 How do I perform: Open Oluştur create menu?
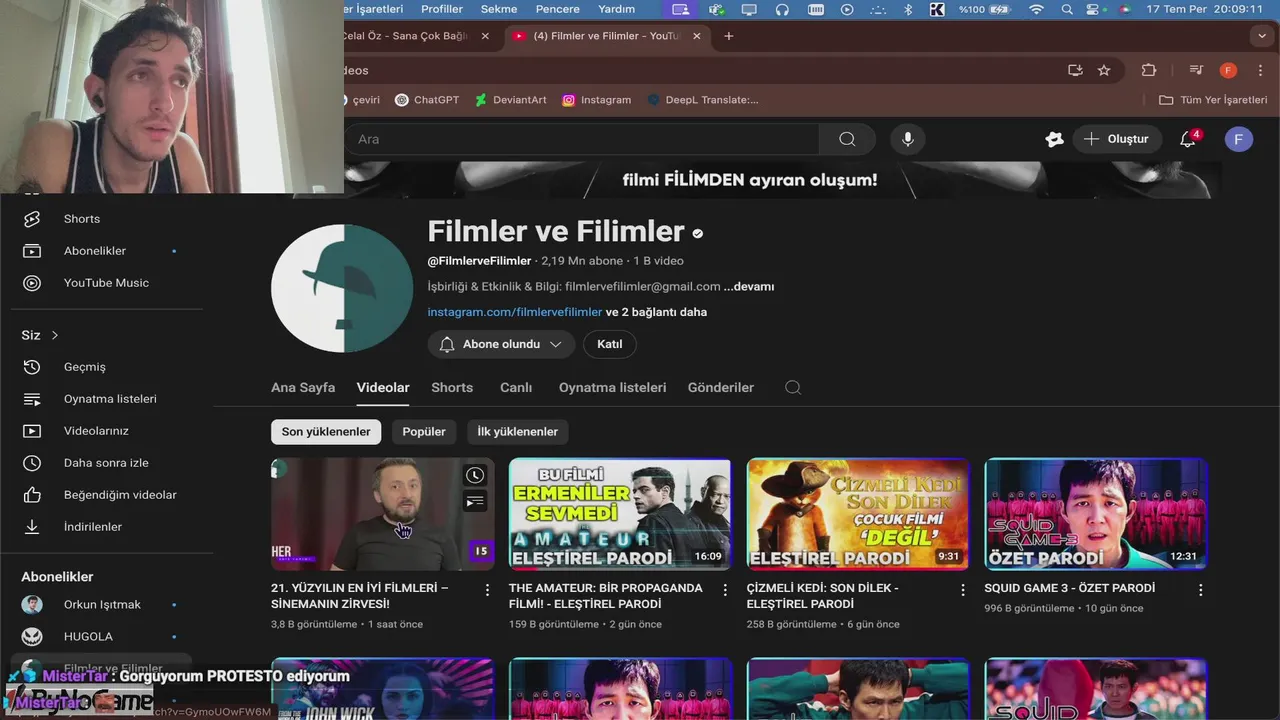point(1117,139)
